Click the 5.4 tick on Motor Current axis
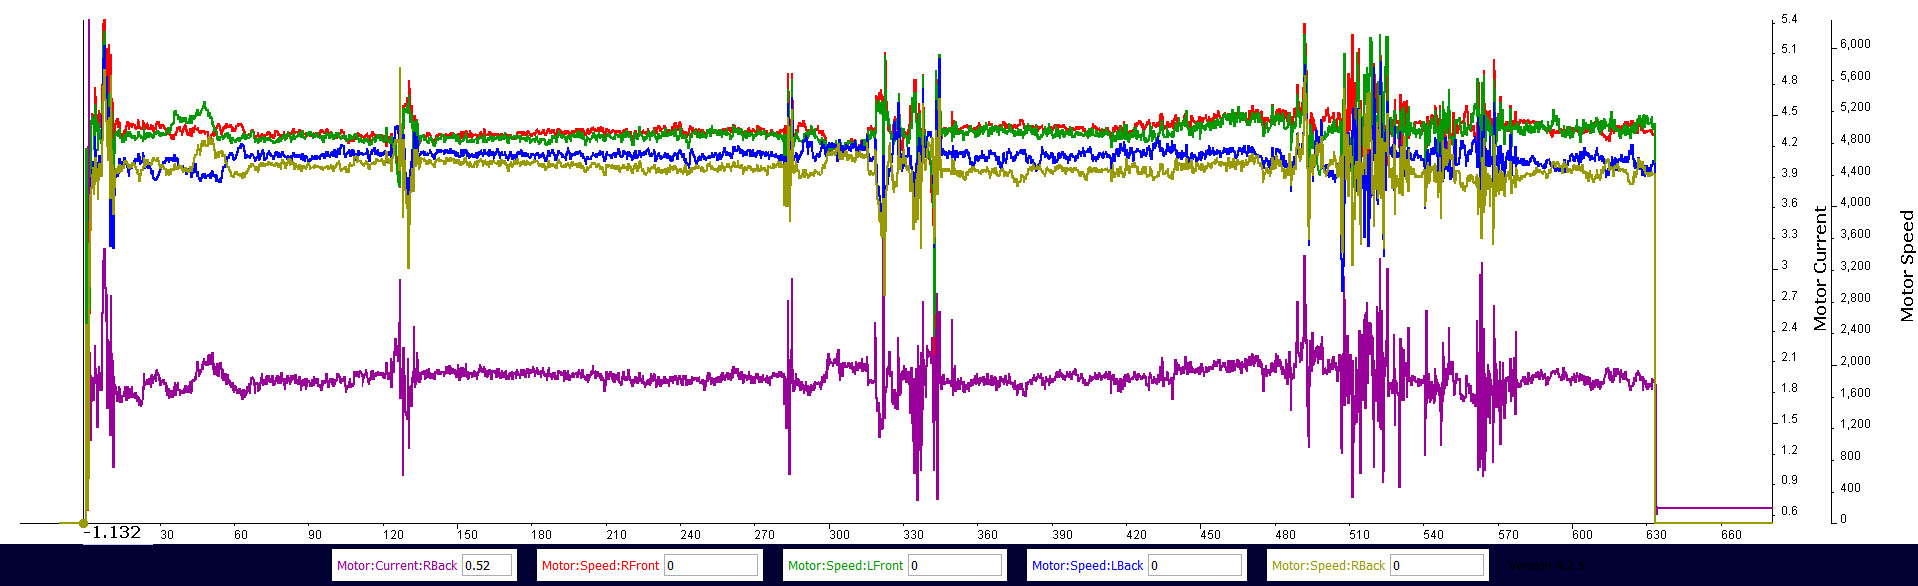 [x=1789, y=19]
